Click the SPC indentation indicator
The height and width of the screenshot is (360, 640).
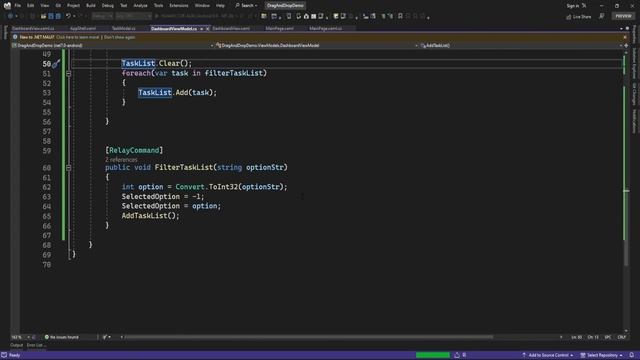coord(608,337)
